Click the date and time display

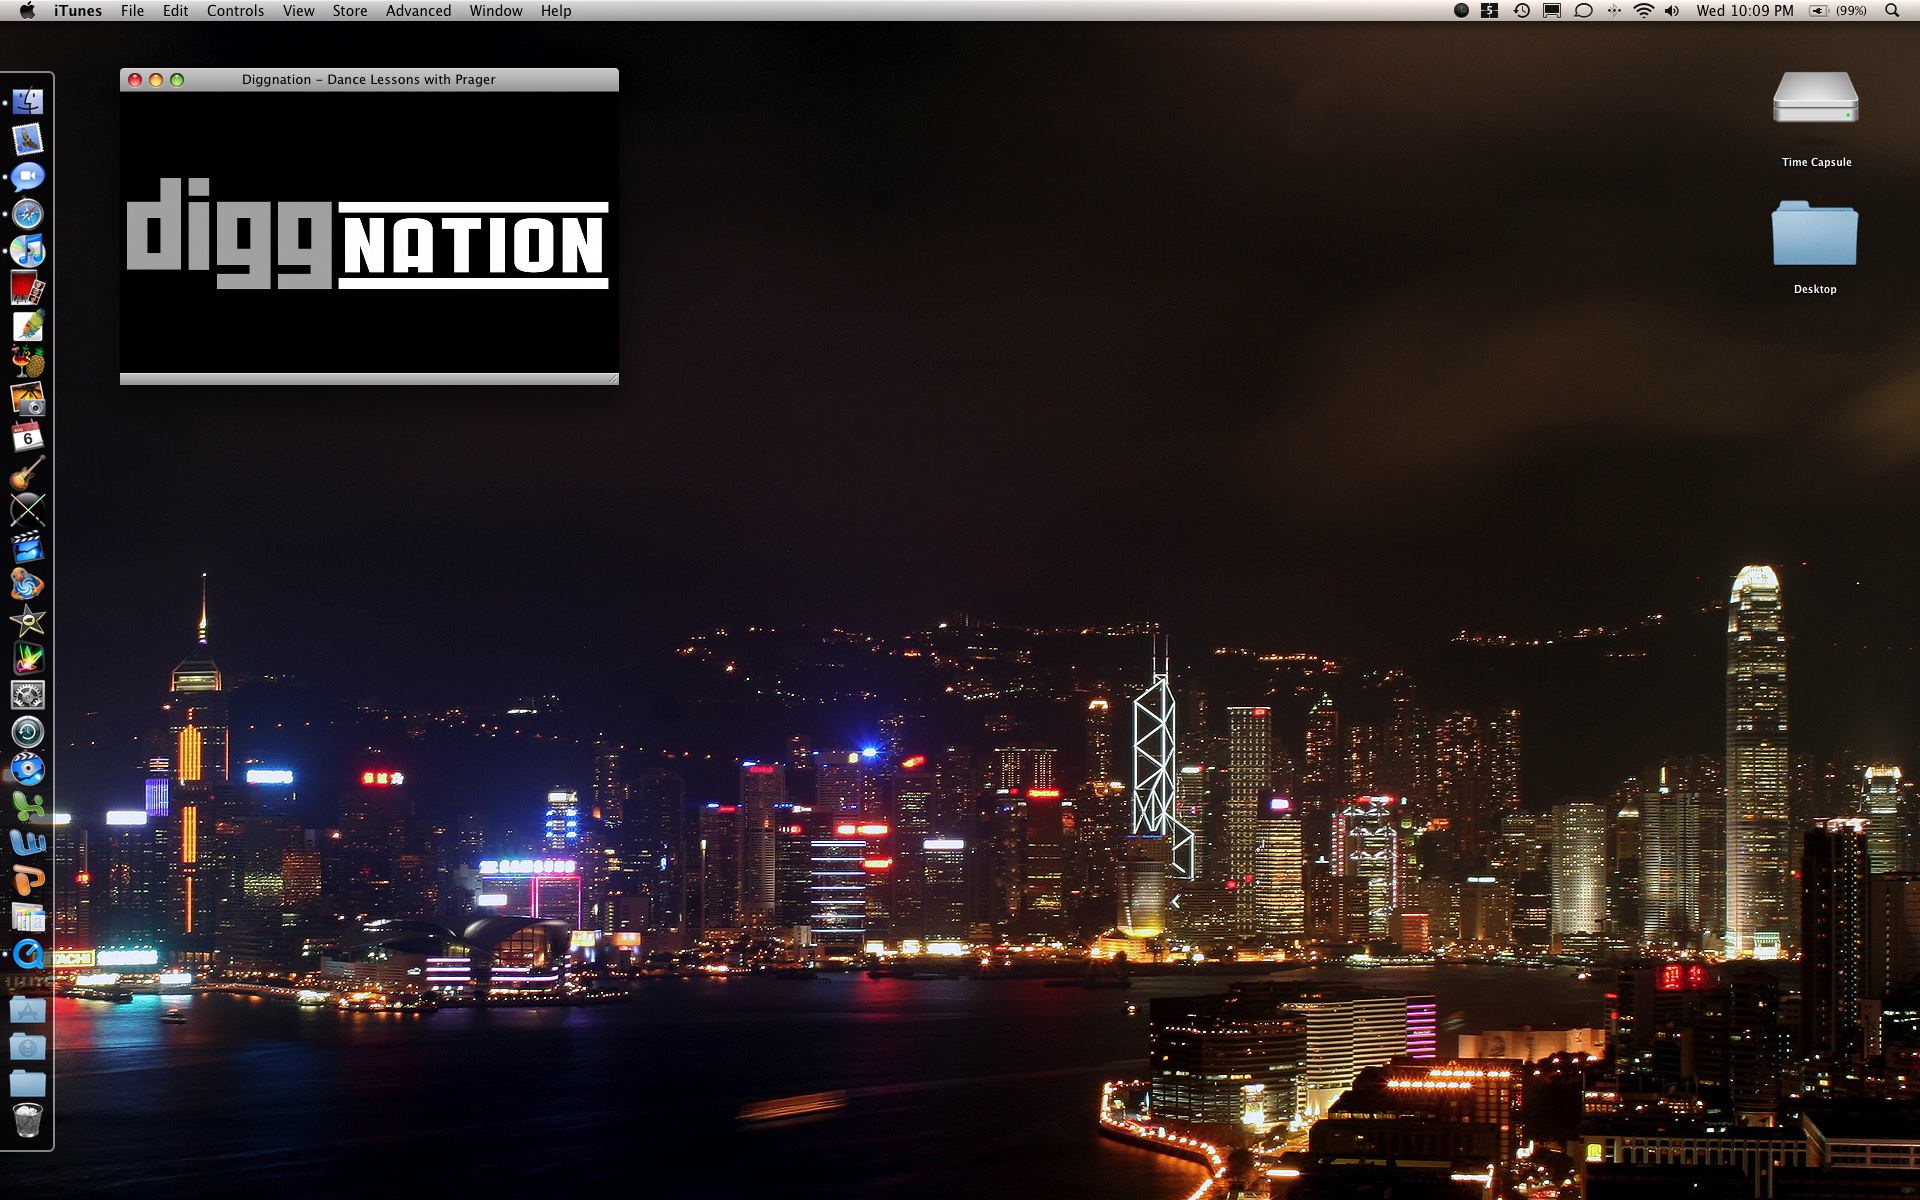(x=1744, y=11)
